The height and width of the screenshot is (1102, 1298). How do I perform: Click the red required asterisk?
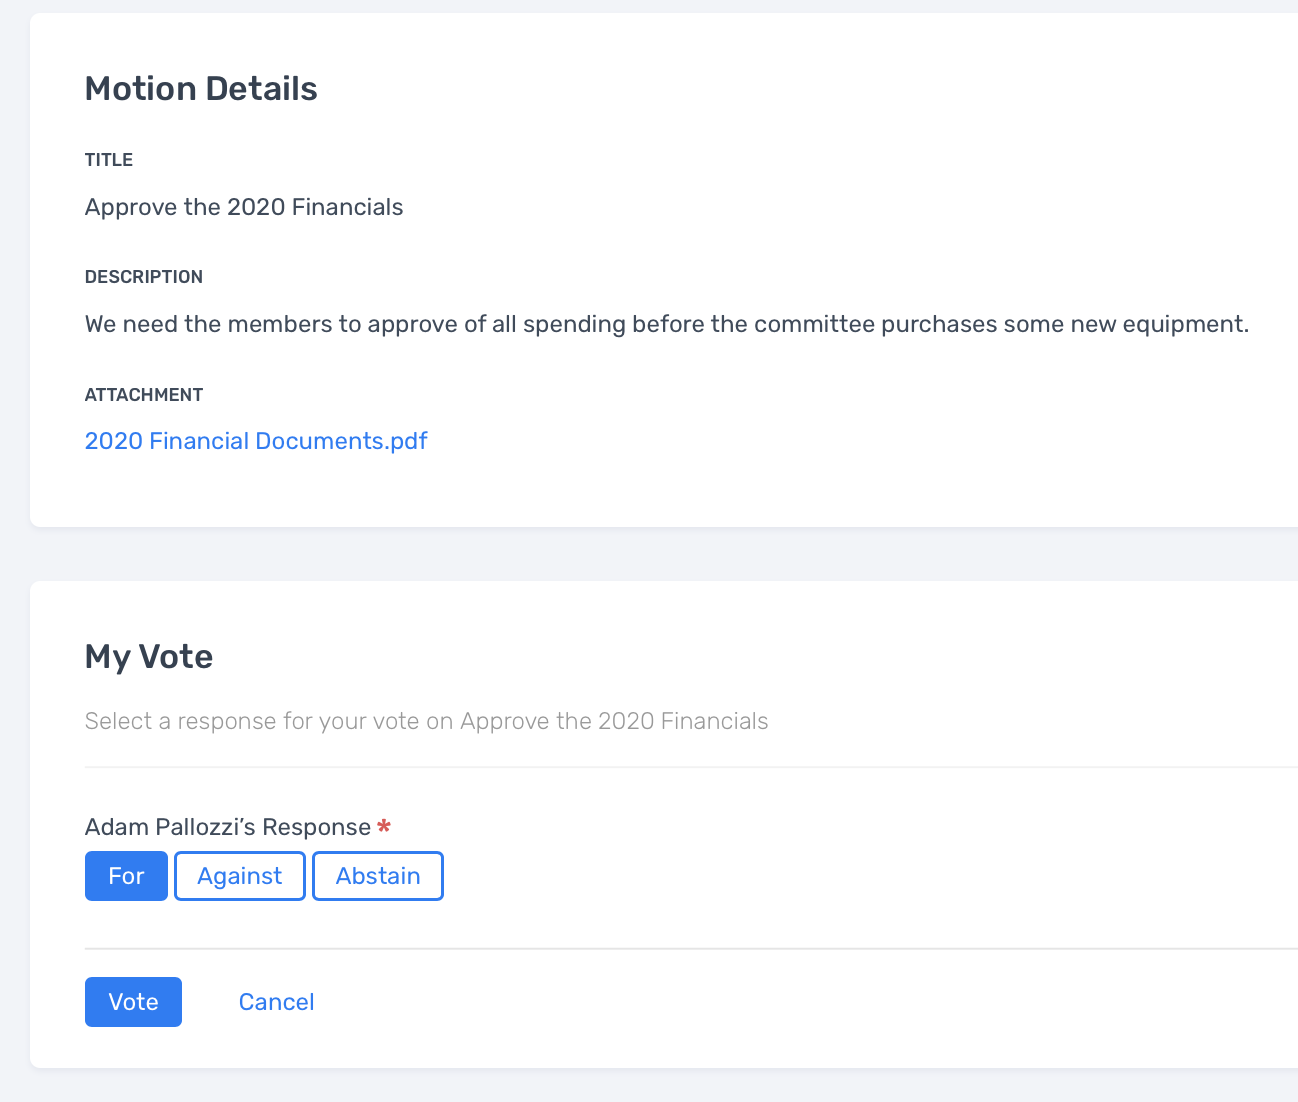[384, 826]
